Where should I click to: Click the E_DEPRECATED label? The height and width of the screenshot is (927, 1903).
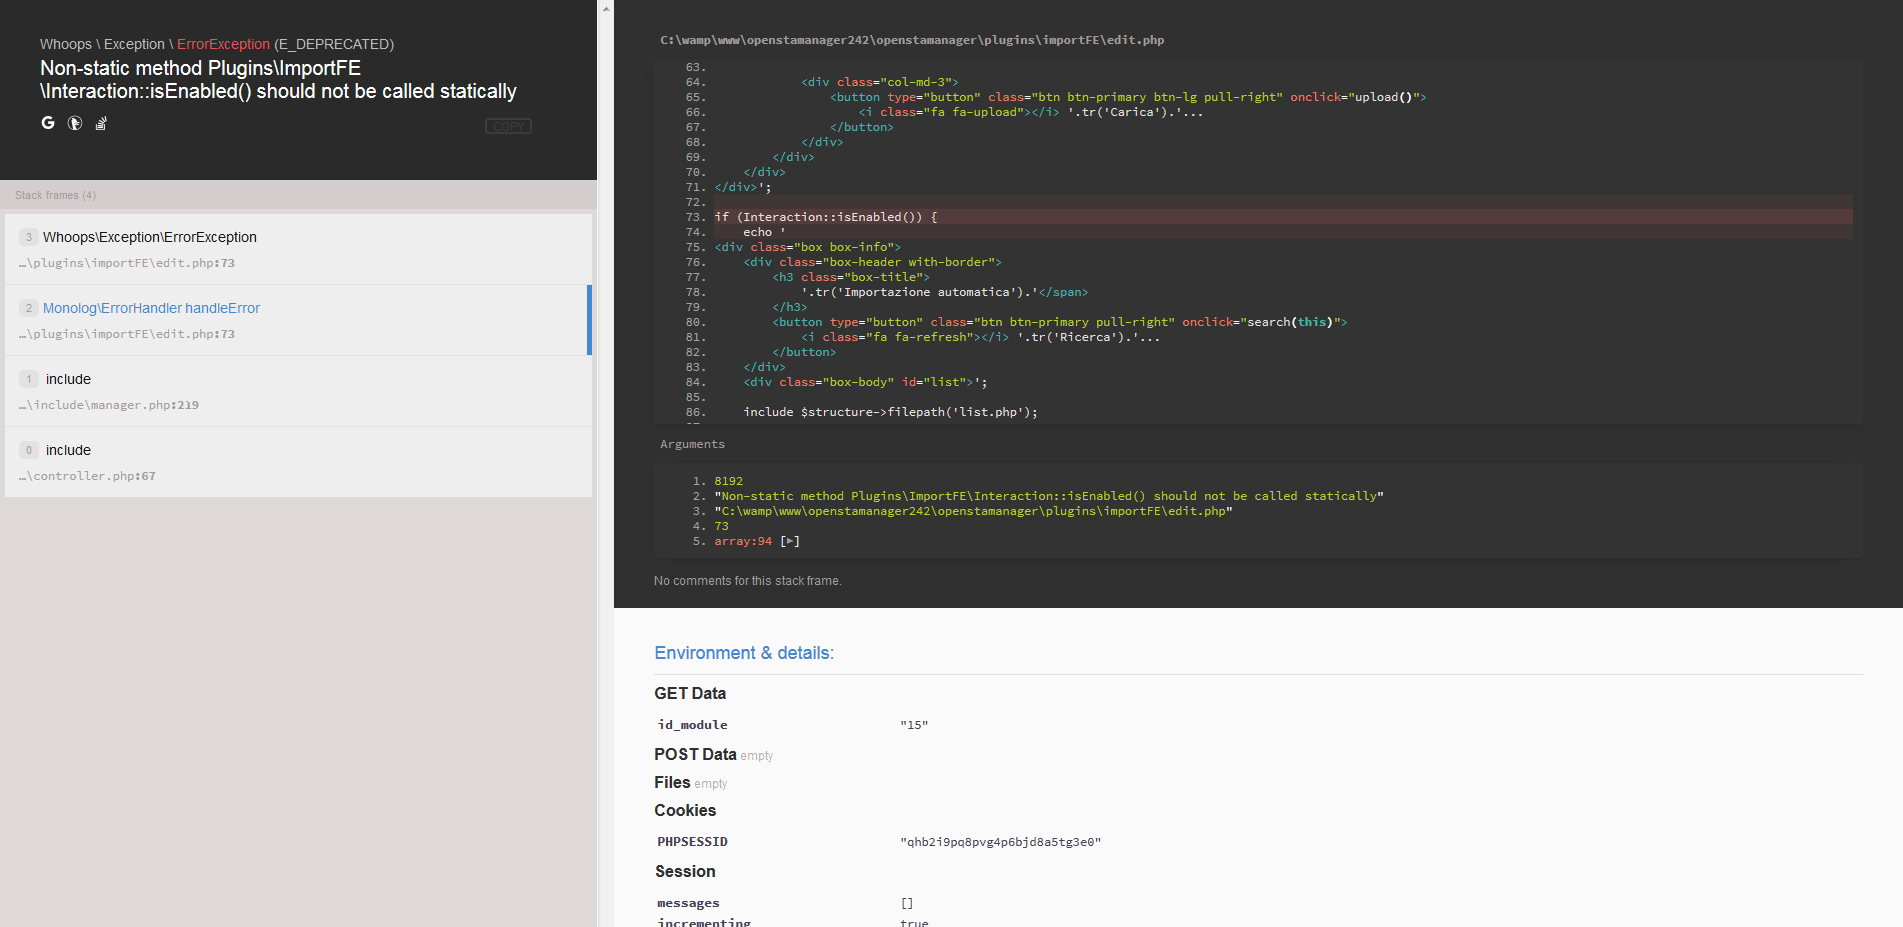coord(334,43)
